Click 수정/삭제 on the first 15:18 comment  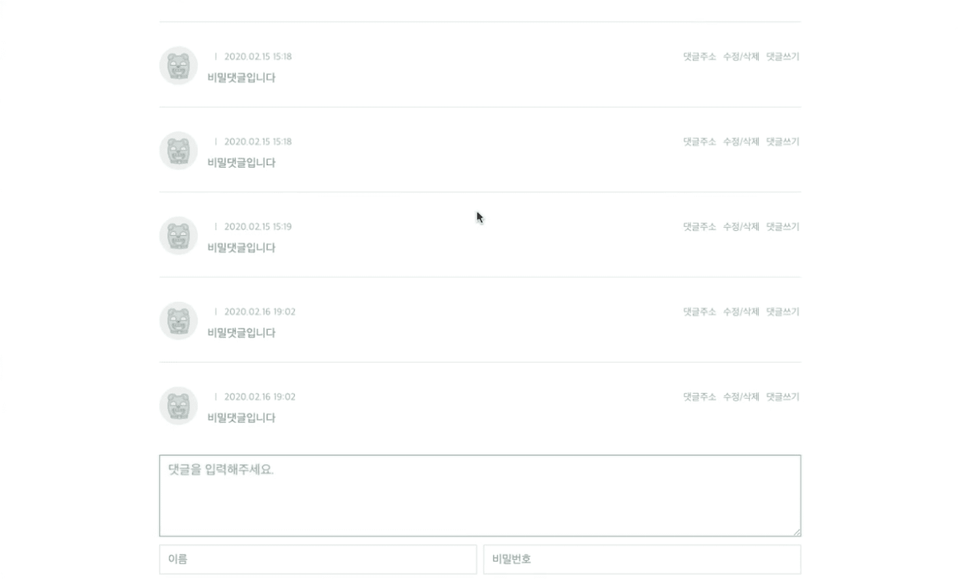741,57
